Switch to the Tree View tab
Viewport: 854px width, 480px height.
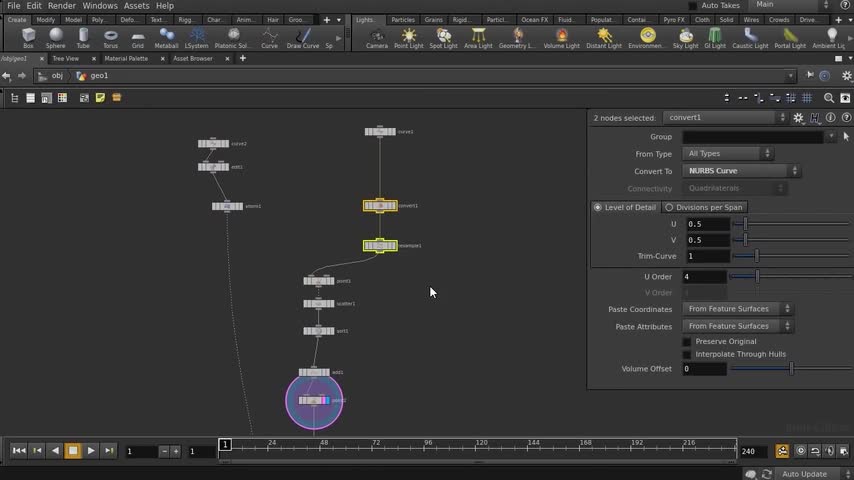tap(66, 58)
